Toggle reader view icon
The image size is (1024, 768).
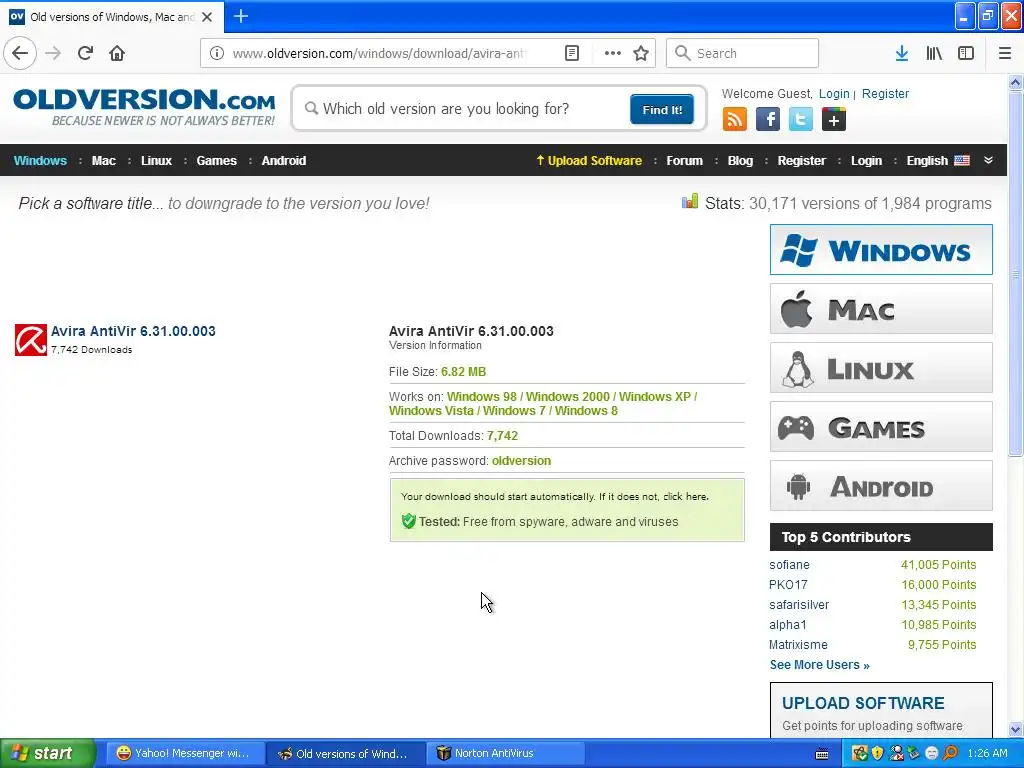tap(571, 53)
